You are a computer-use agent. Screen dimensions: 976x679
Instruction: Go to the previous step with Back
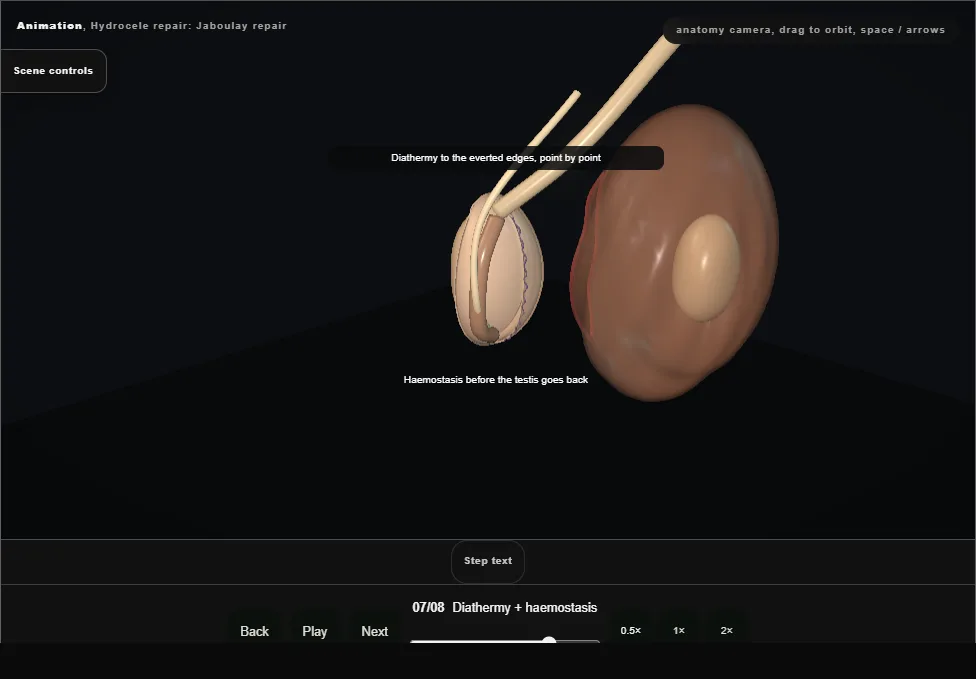[x=255, y=631]
